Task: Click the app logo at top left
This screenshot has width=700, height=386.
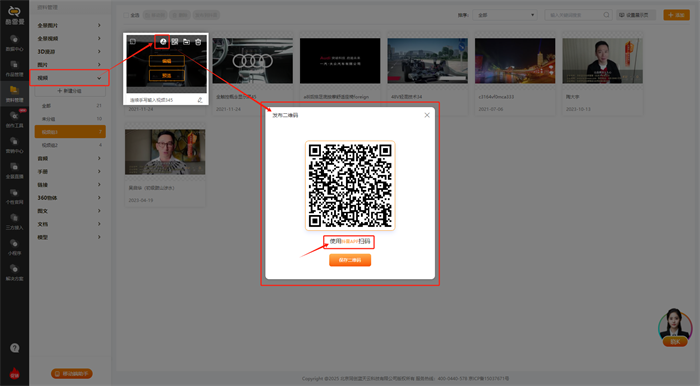Action: pos(15,15)
